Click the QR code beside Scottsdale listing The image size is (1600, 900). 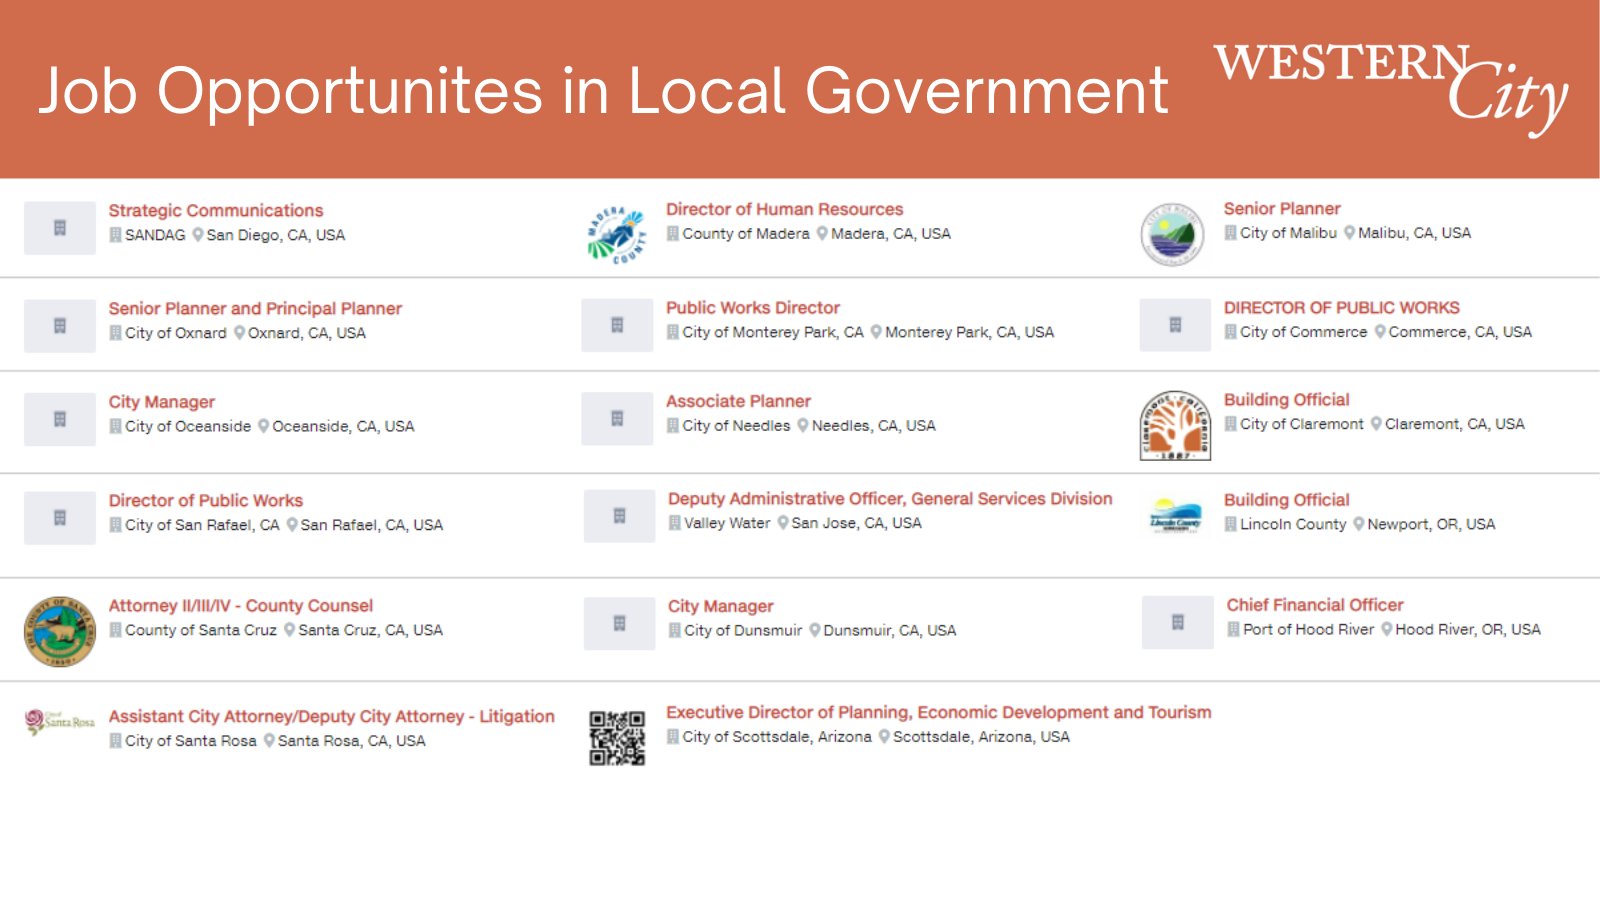(x=617, y=738)
